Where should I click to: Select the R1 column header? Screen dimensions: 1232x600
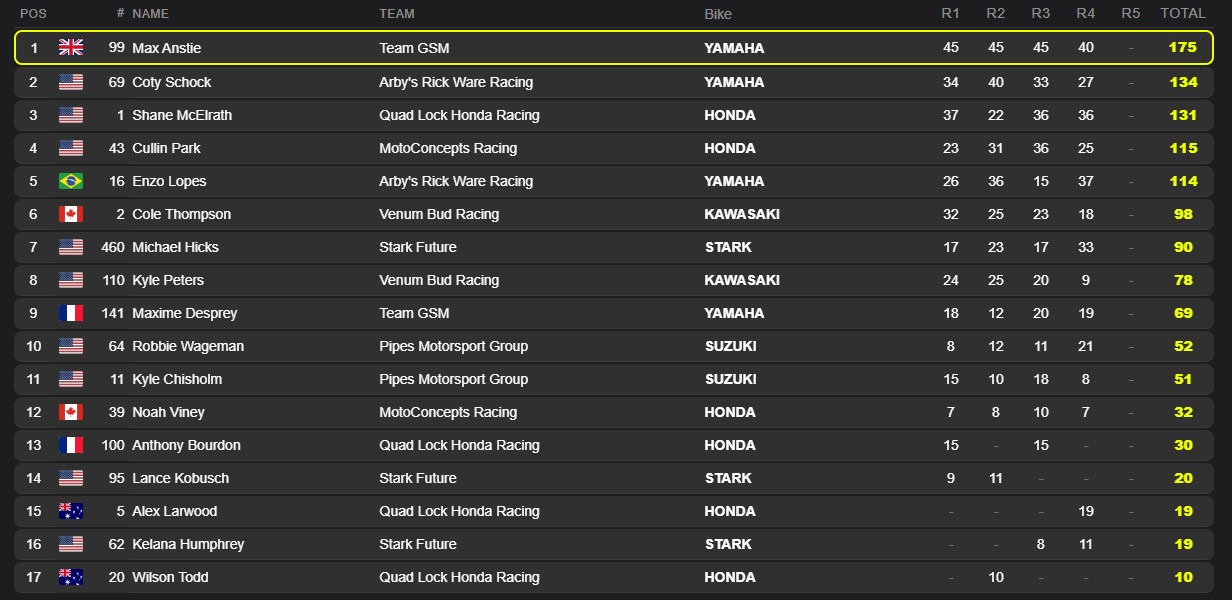(x=950, y=14)
